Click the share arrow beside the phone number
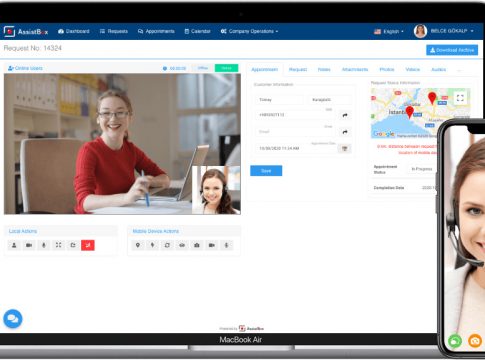This screenshot has height=360, width=485. (345, 115)
